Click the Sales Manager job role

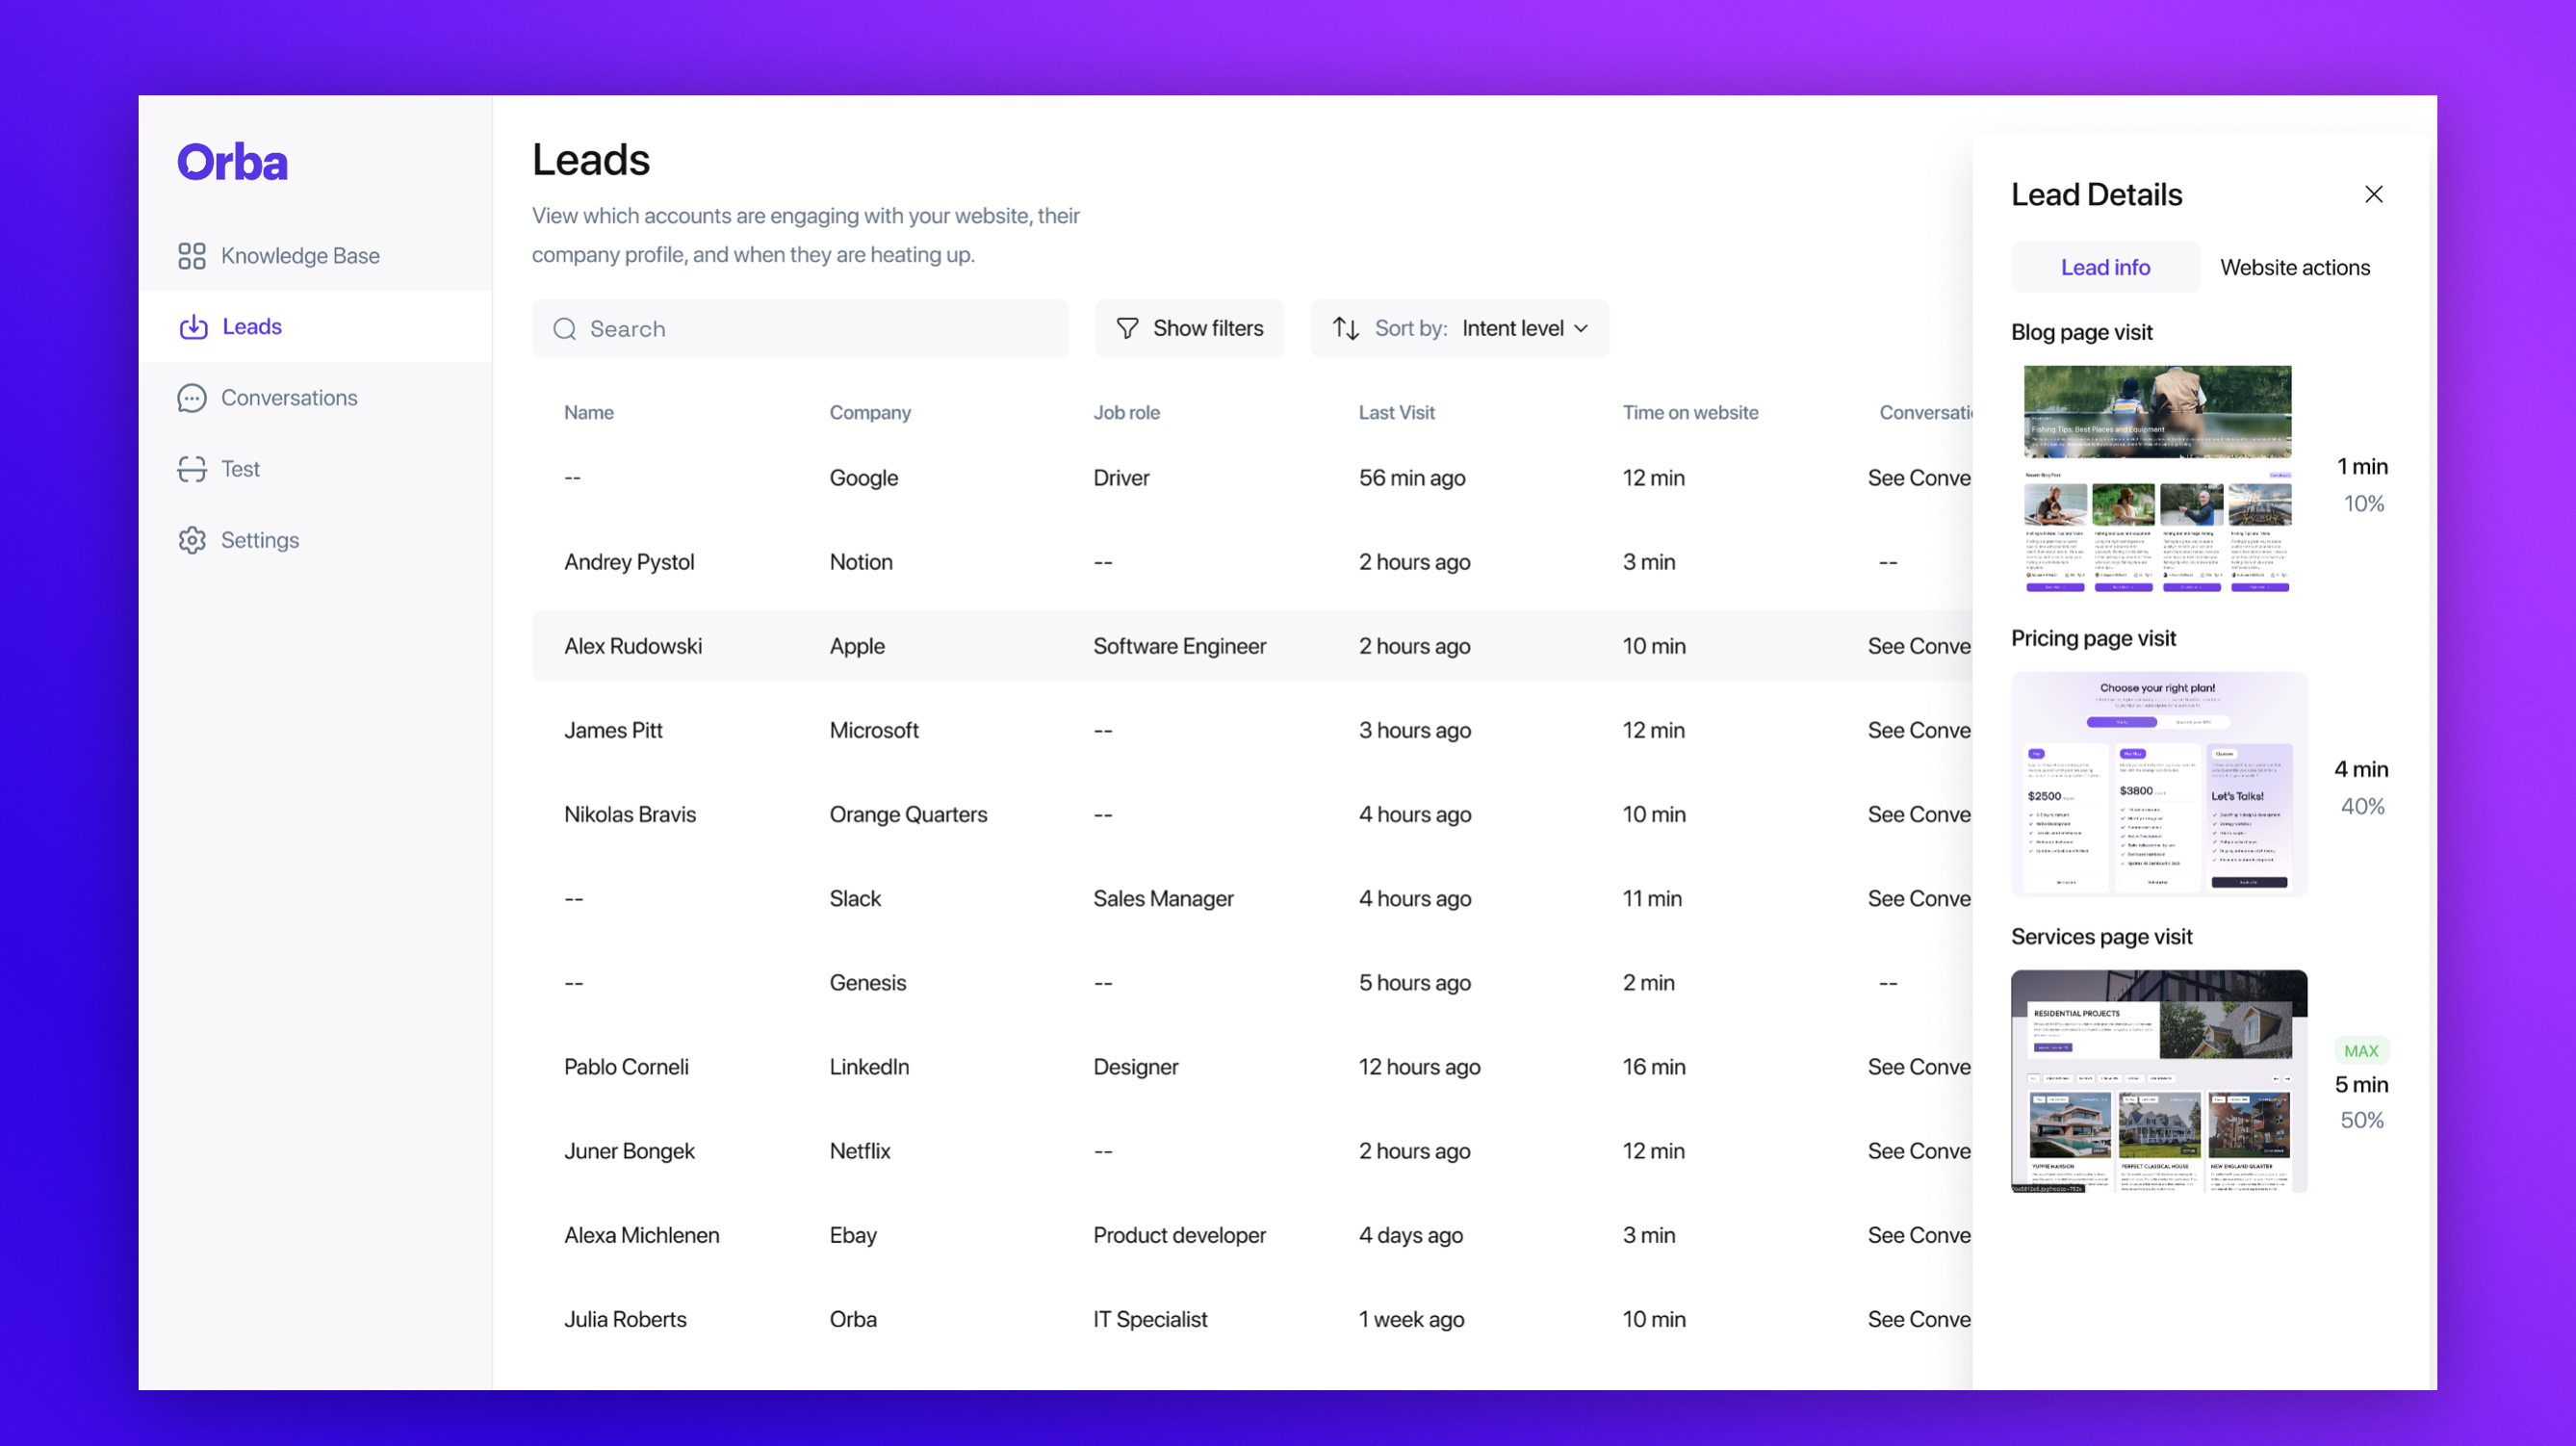click(1163, 898)
